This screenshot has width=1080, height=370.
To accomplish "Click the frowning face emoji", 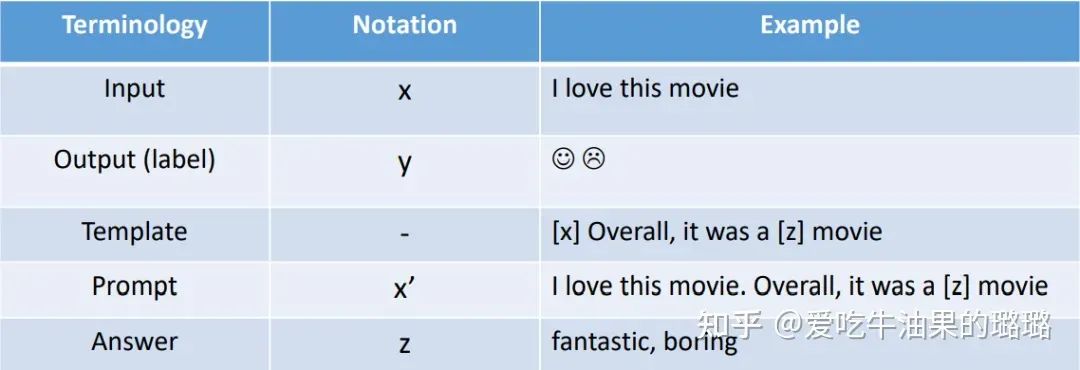I will click(593, 159).
